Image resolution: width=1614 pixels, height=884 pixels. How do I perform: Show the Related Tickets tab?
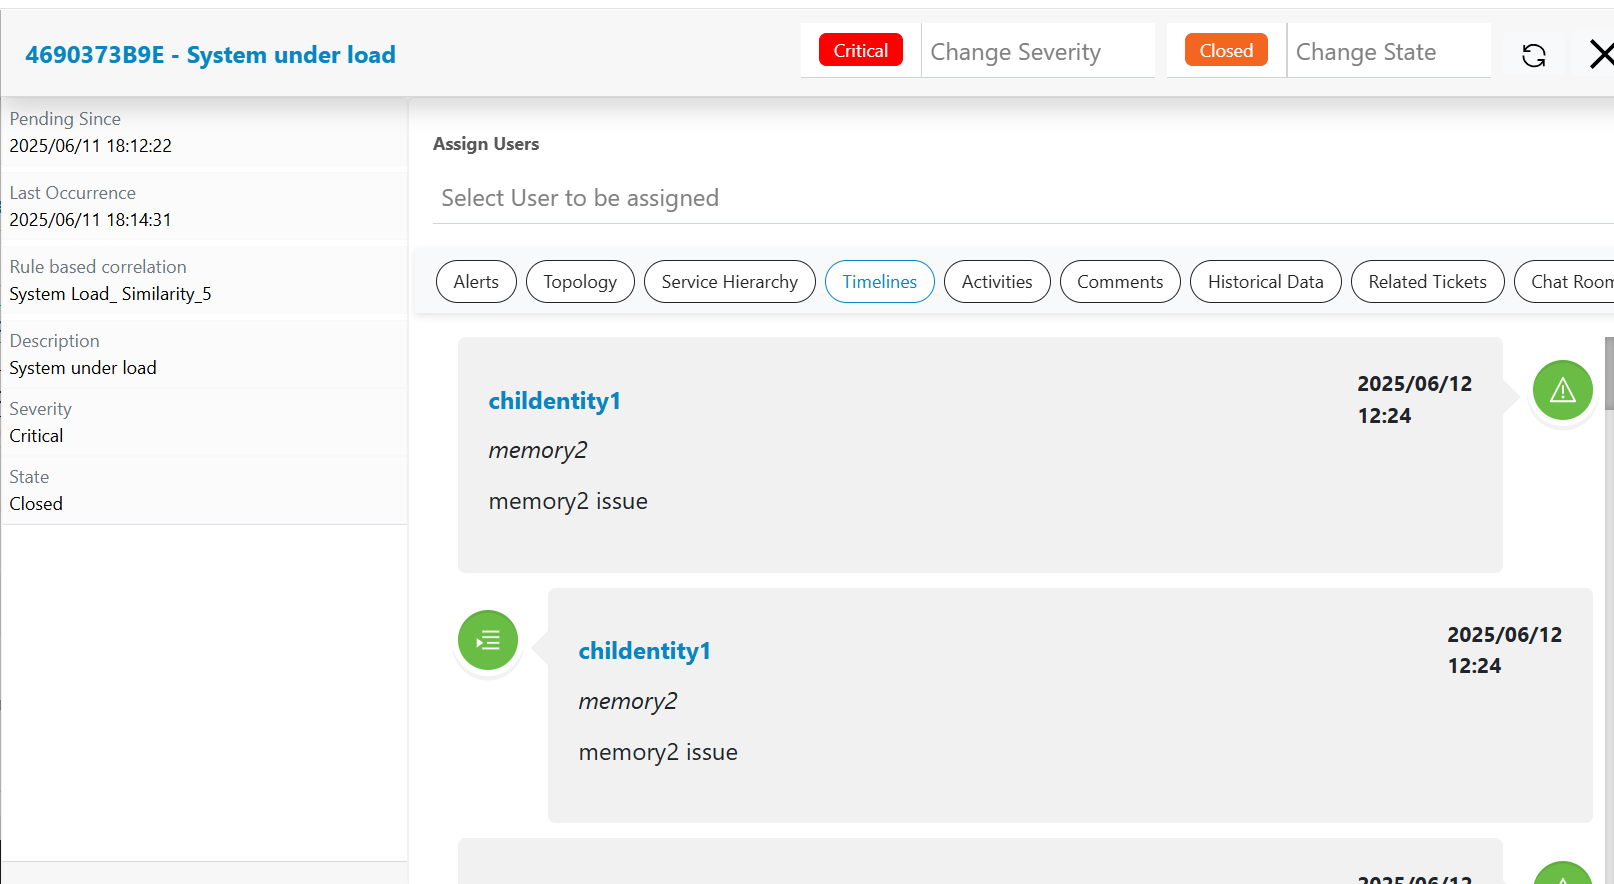pos(1427,282)
